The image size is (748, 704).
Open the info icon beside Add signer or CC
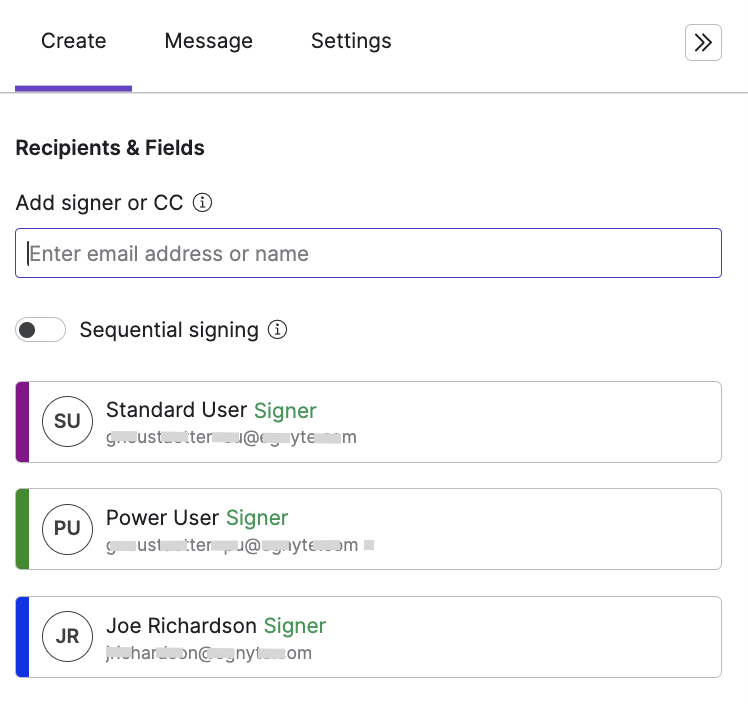202,203
